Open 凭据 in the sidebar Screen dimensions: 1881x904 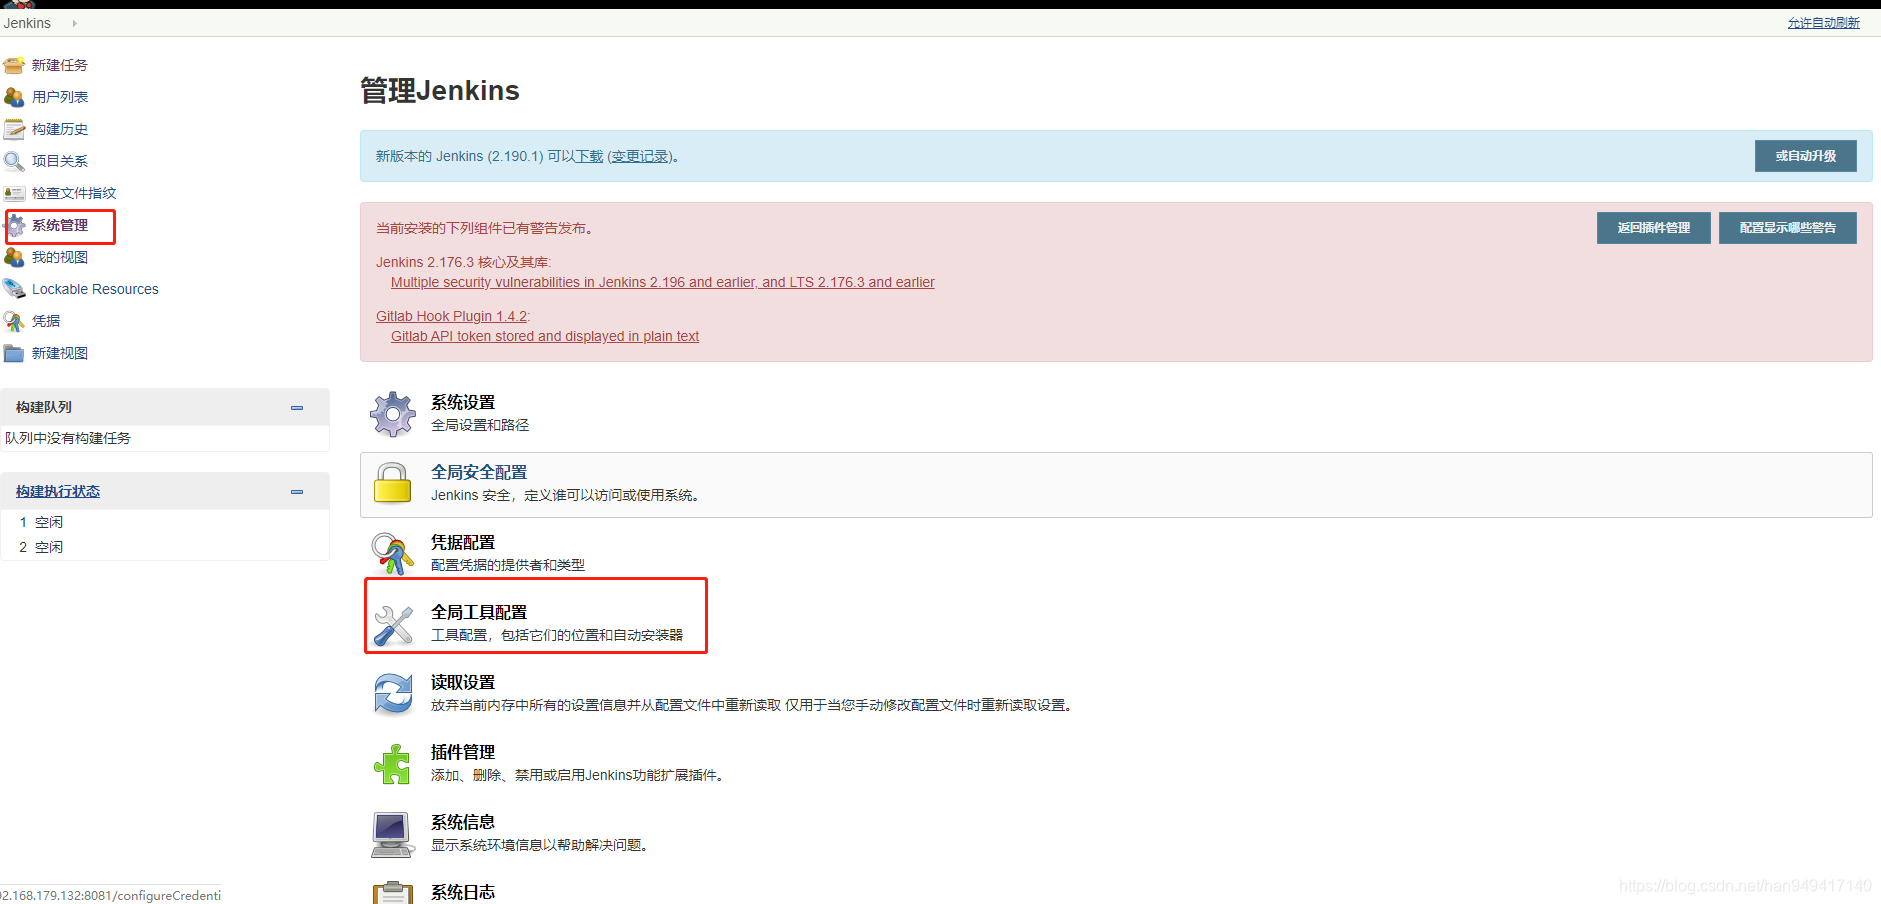coord(46,321)
